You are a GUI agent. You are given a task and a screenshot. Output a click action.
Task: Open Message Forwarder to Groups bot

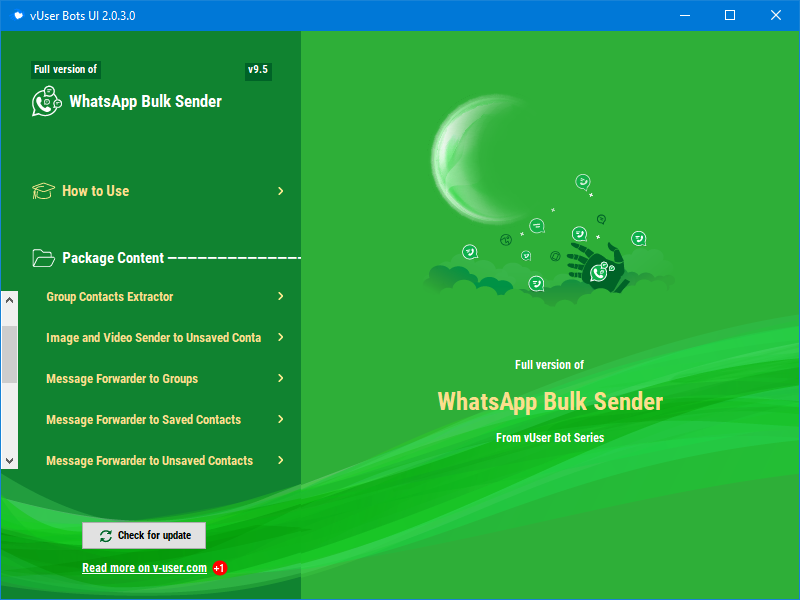click(122, 379)
